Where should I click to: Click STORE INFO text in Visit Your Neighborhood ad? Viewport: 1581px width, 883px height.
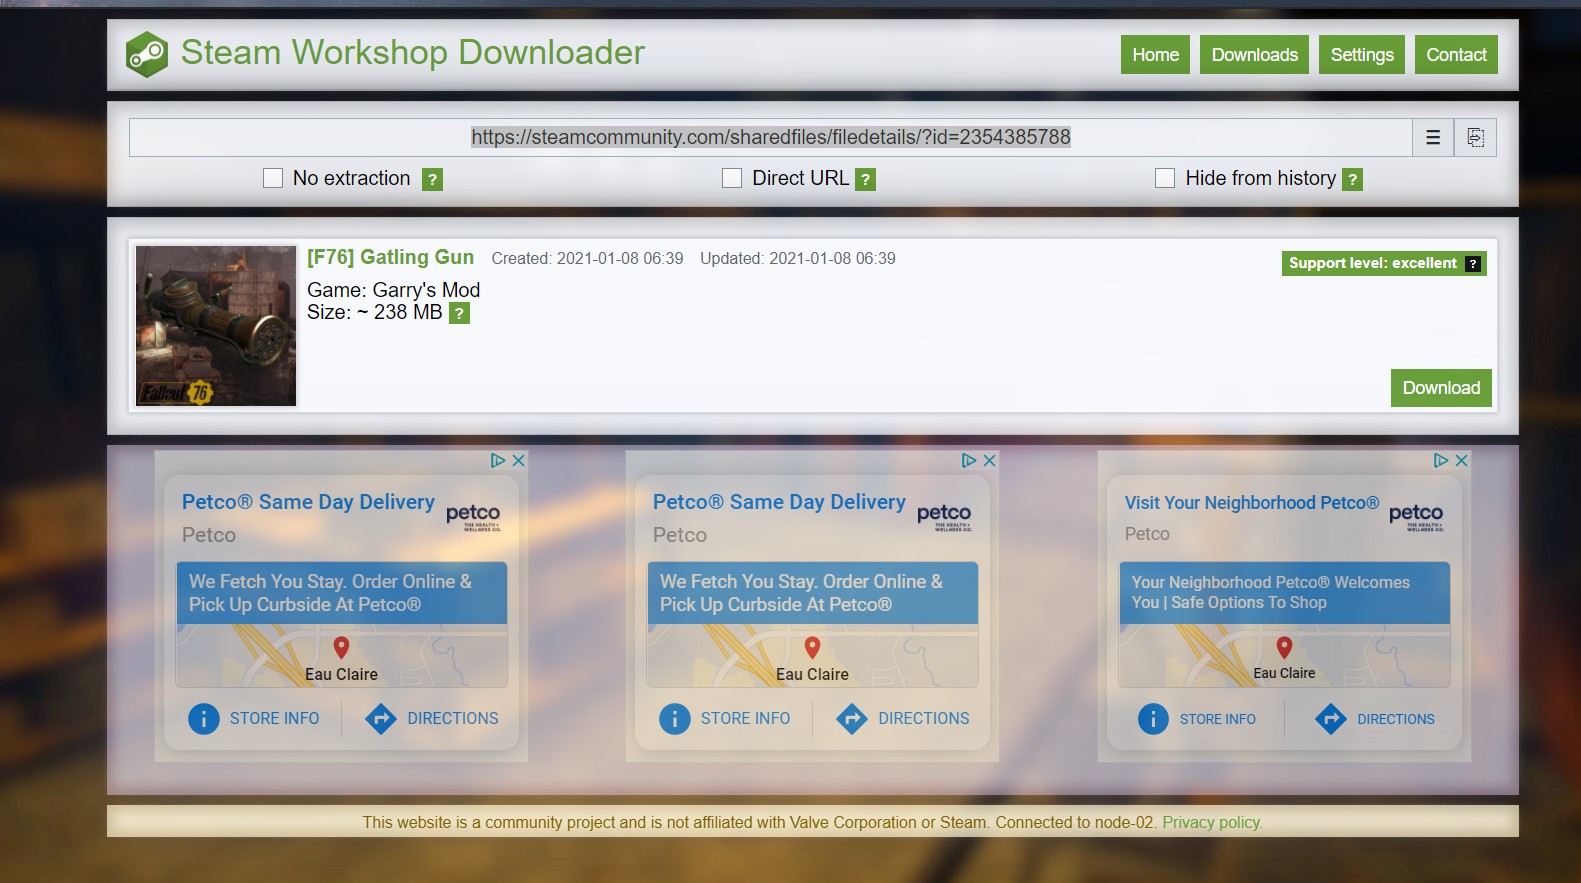1217,719
